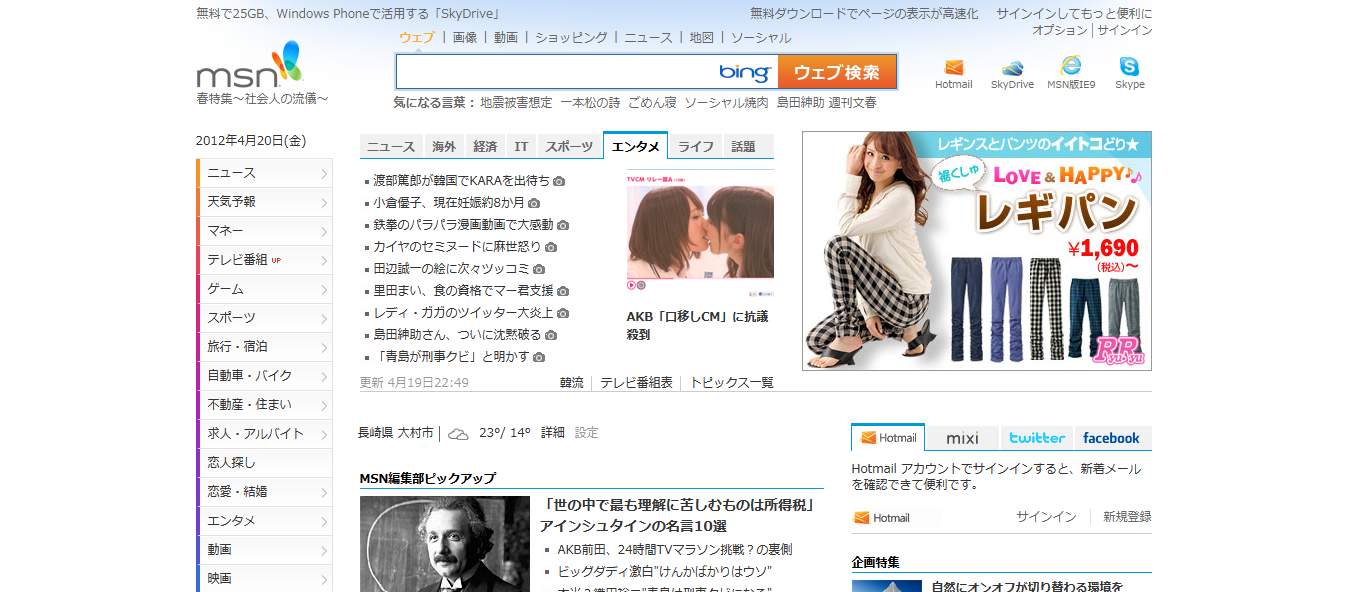Click camera icon next to 渡部篤郎 headline
Viewport: 1349px width, 592px height.
[559, 181]
